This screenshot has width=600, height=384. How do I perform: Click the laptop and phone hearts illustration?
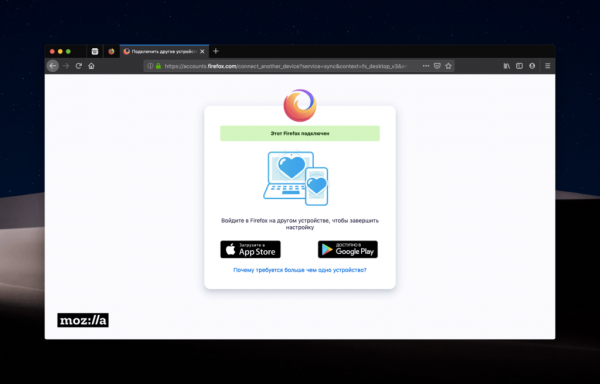(296, 178)
